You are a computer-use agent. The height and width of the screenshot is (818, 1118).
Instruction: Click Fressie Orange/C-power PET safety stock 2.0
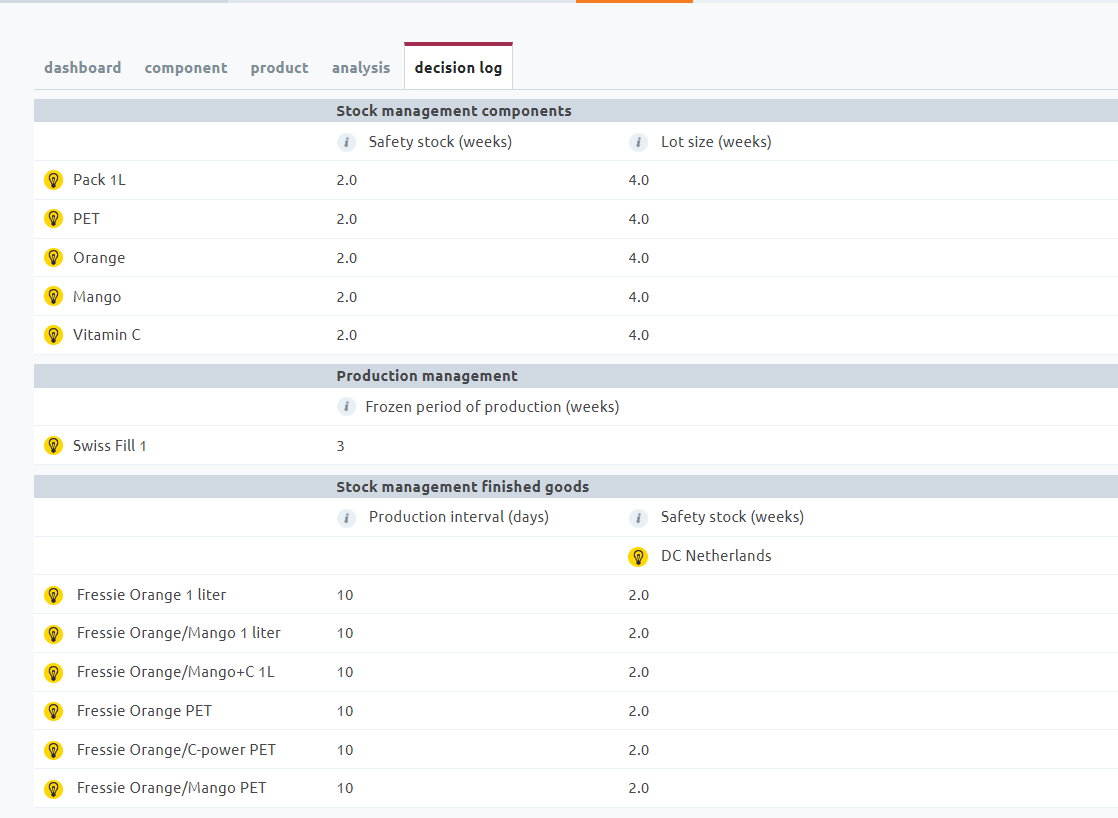tap(639, 750)
